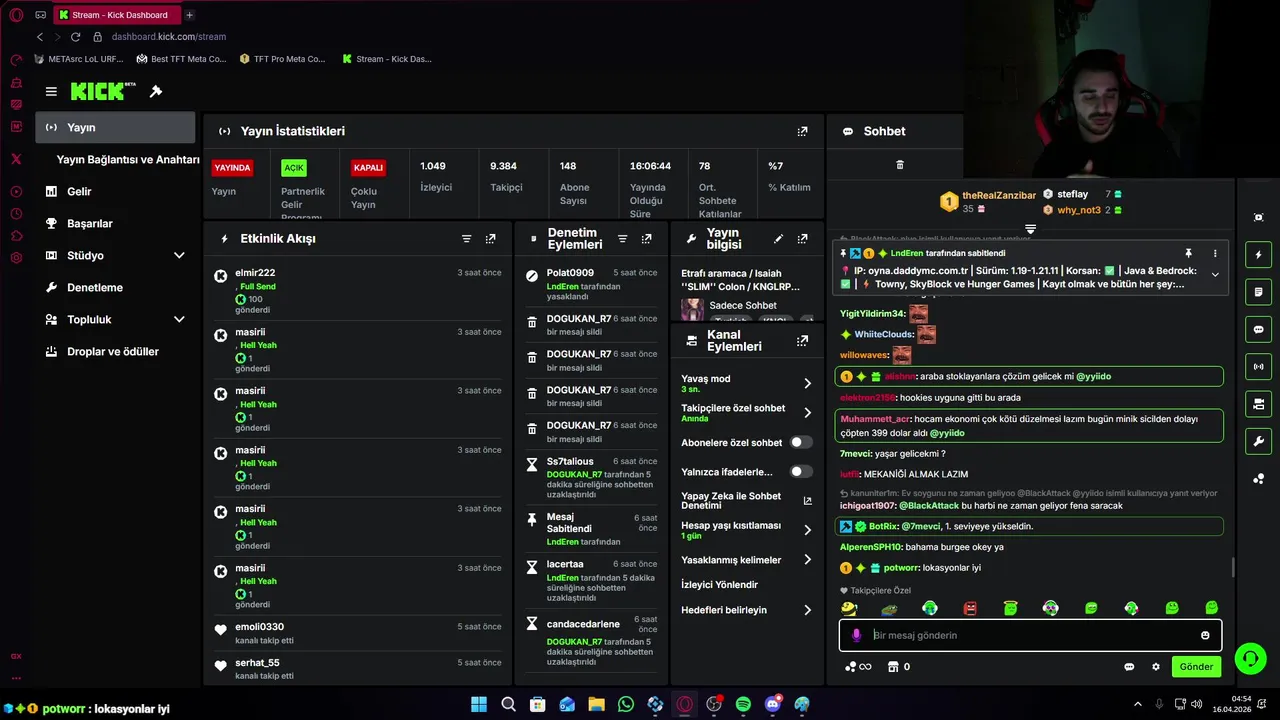Open Yavaş mod options chevron
Viewport: 1280px width, 720px height.
point(807,383)
